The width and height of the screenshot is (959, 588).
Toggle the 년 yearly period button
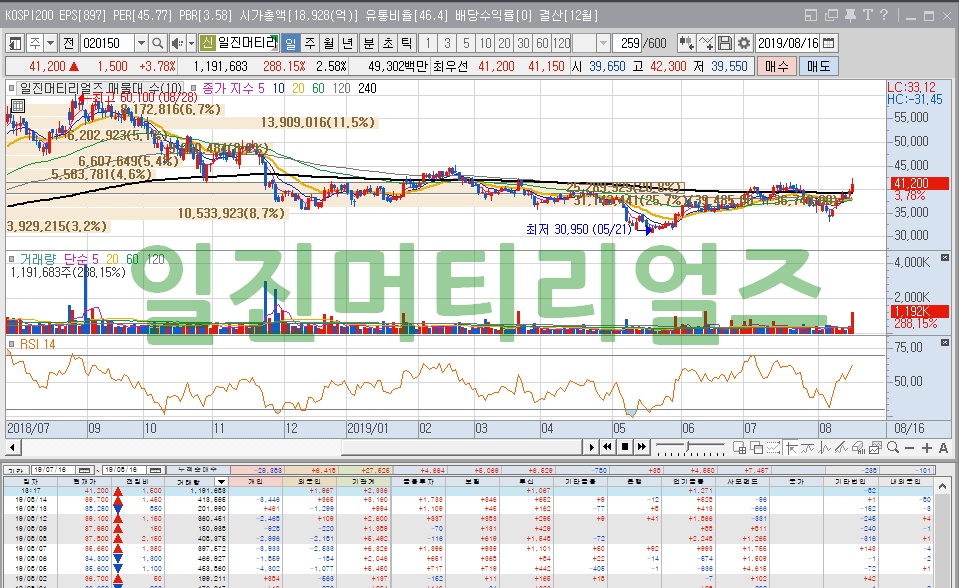point(347,43)
